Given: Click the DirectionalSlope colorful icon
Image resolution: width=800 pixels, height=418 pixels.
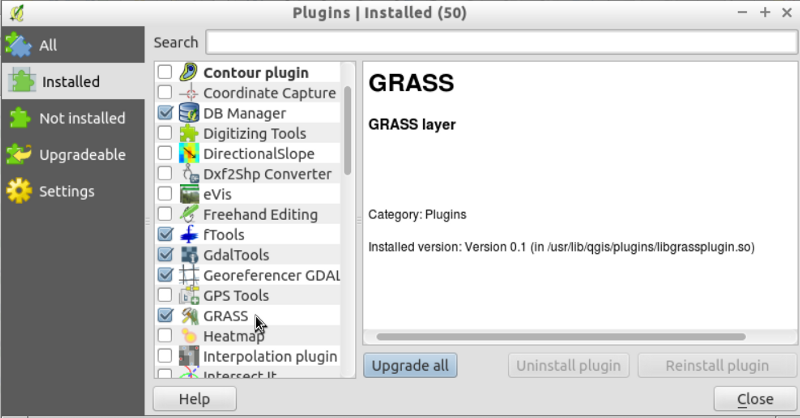Looking at the screenshot, I should tap(189, 154).
